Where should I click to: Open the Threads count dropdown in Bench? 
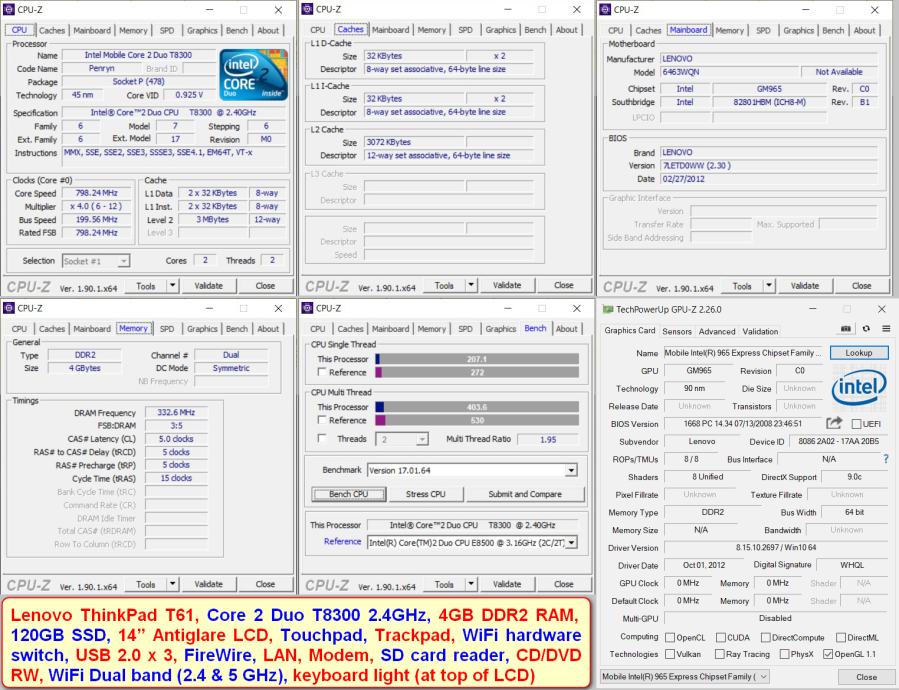click(402, 439)
